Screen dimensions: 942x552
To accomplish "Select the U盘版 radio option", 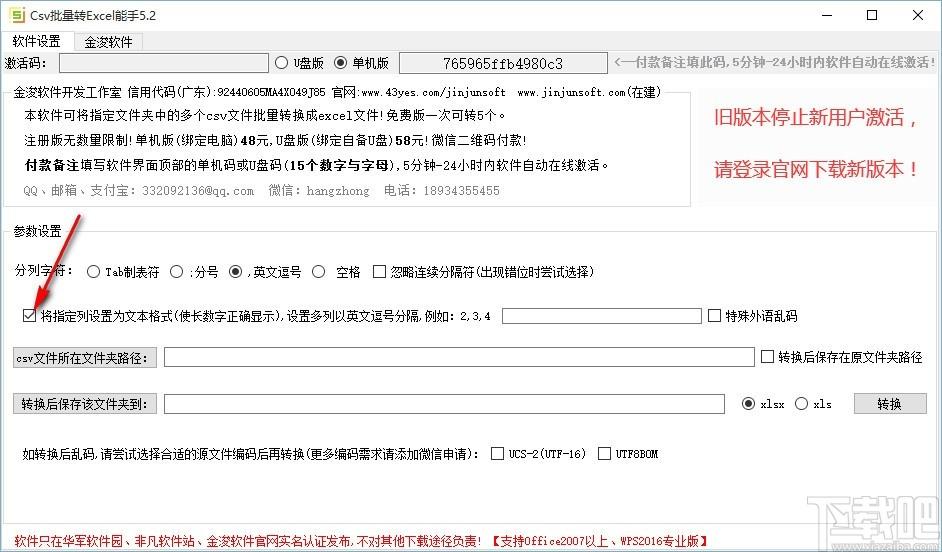I will (282, 64).
